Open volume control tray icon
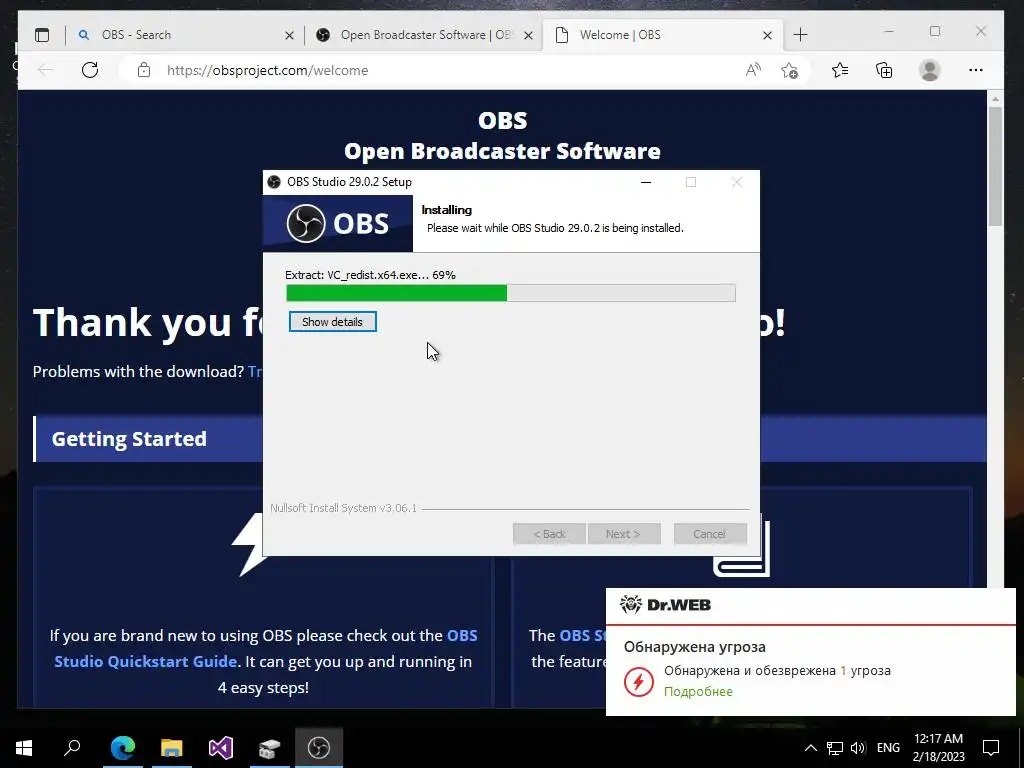 (858, 748)
